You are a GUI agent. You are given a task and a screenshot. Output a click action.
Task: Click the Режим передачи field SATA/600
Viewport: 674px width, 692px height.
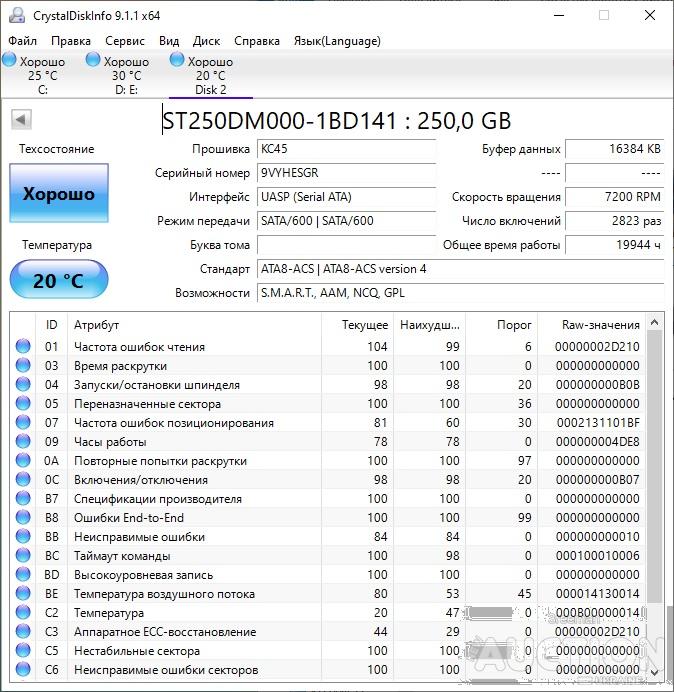coord(346,221)
